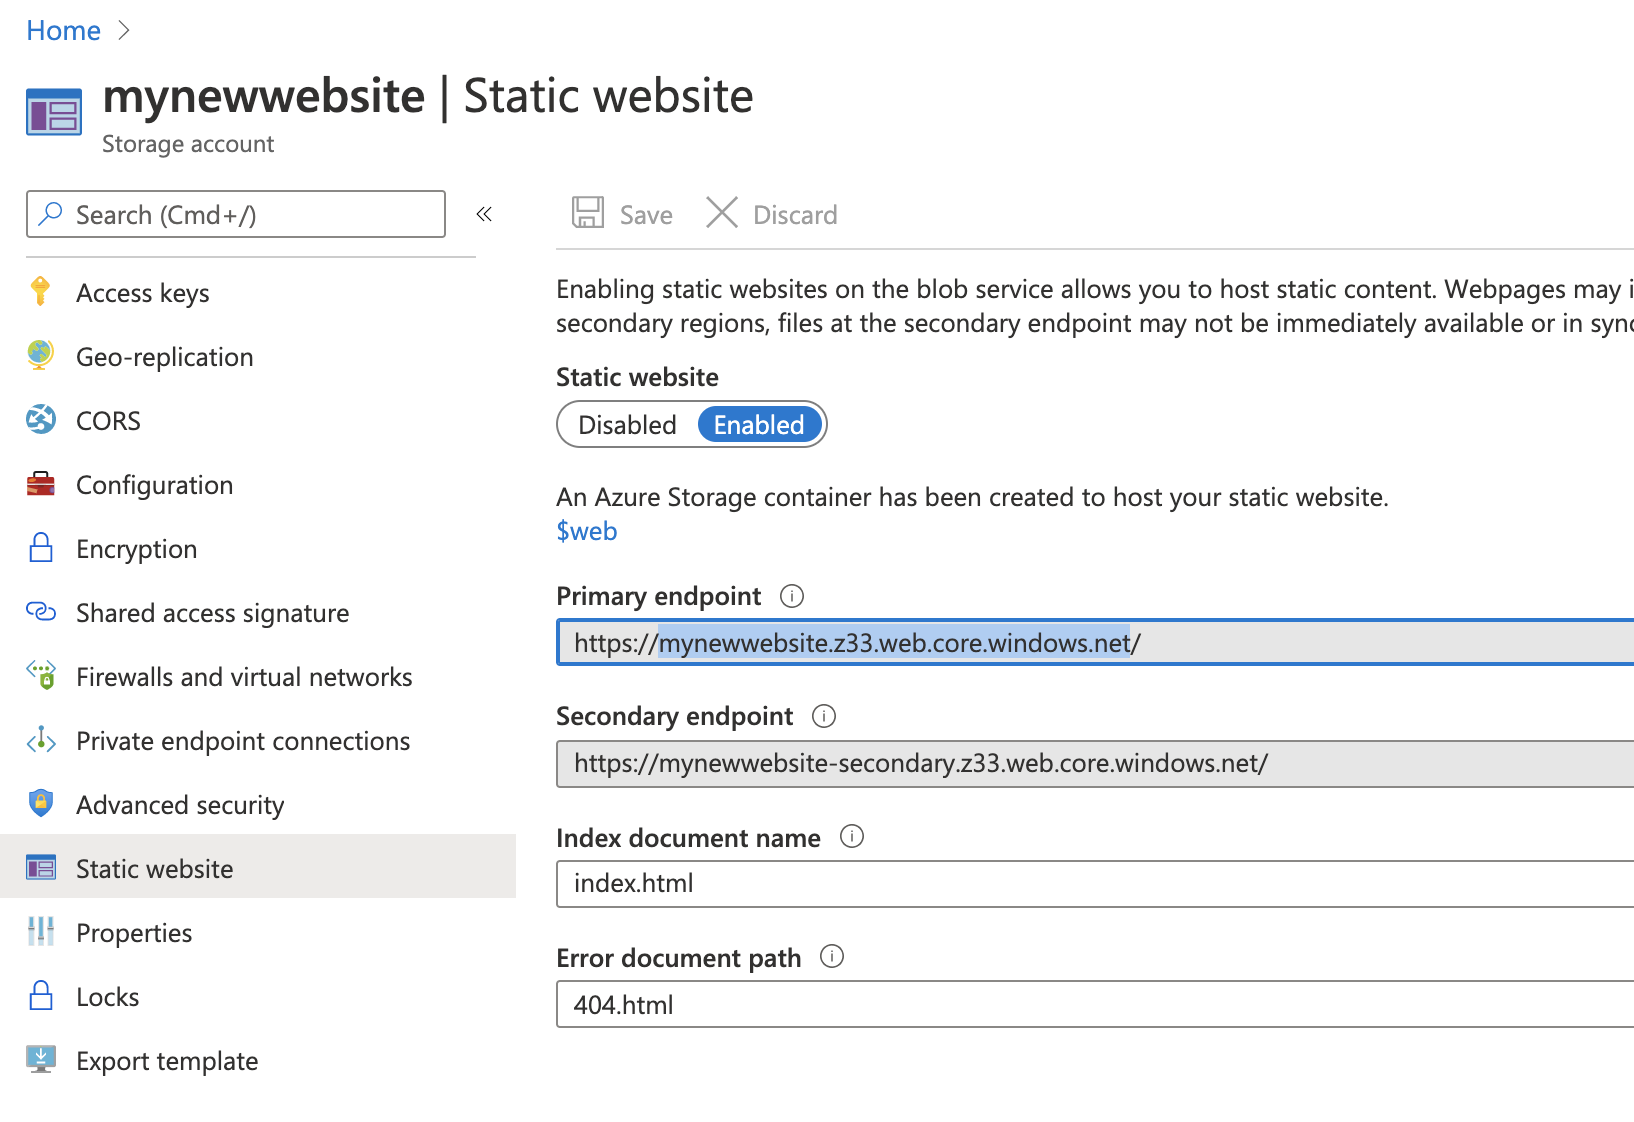The image size is (1634, 1122).
Task: Open Advanced security menu item
Action: coord(258,805)
